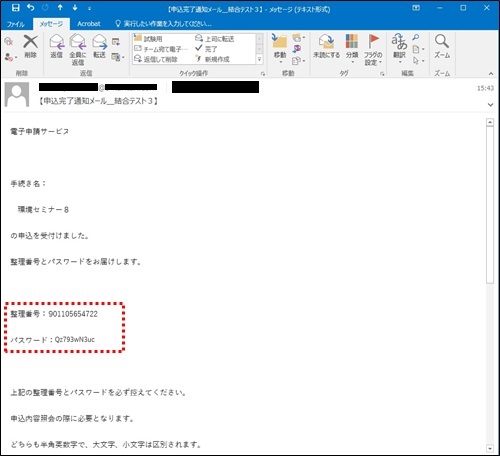This screenshot has height=456, width=500.
Task: Click the message body scrollbar down arrow
Action: (x=490, y=449)
